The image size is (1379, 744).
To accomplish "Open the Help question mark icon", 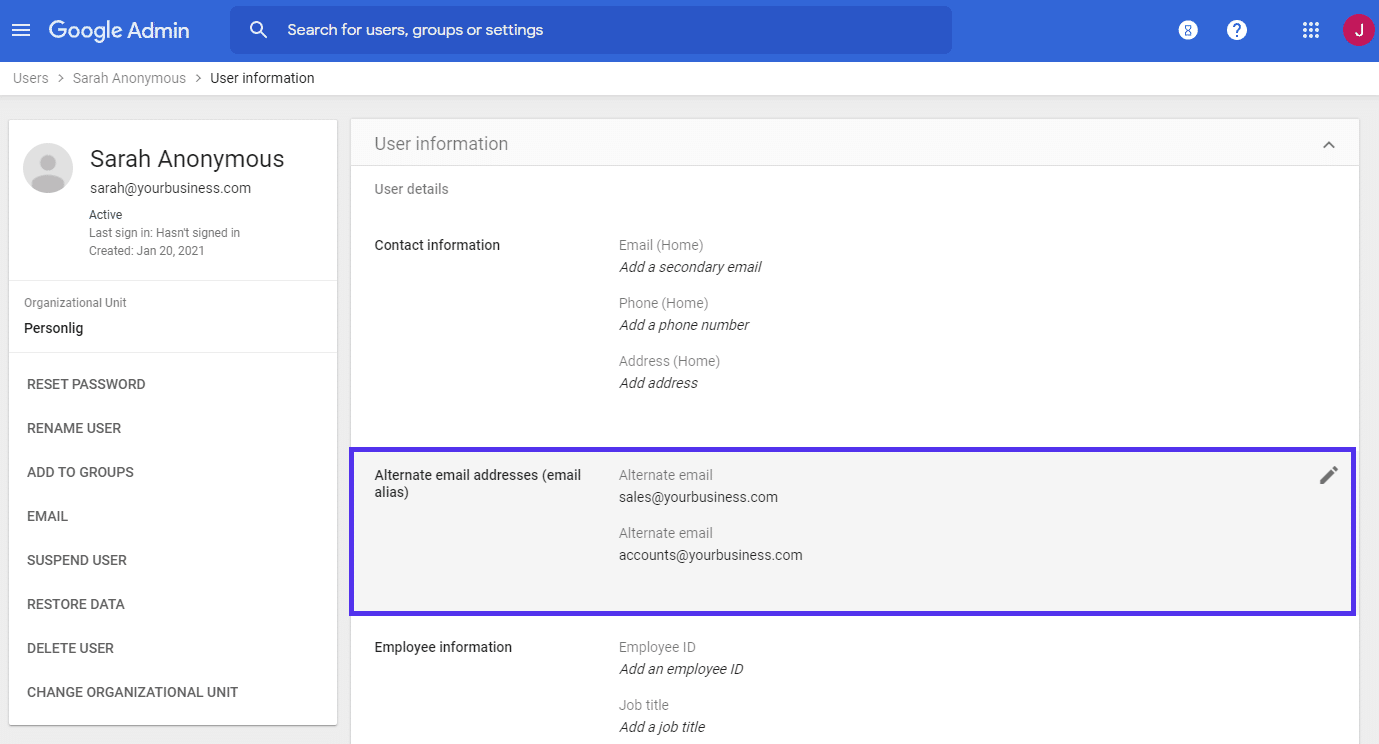I will click(x=1237, y=29).
